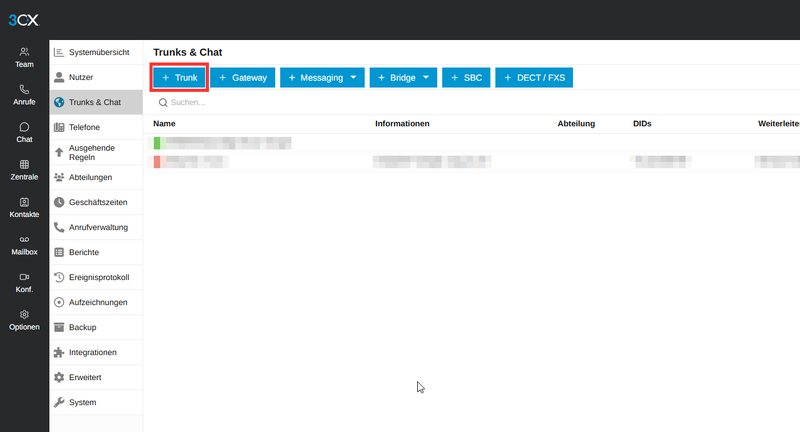Screen dimensions: 800x432
Task: Click the Erweitert cog icon
Action: (59, 377)
